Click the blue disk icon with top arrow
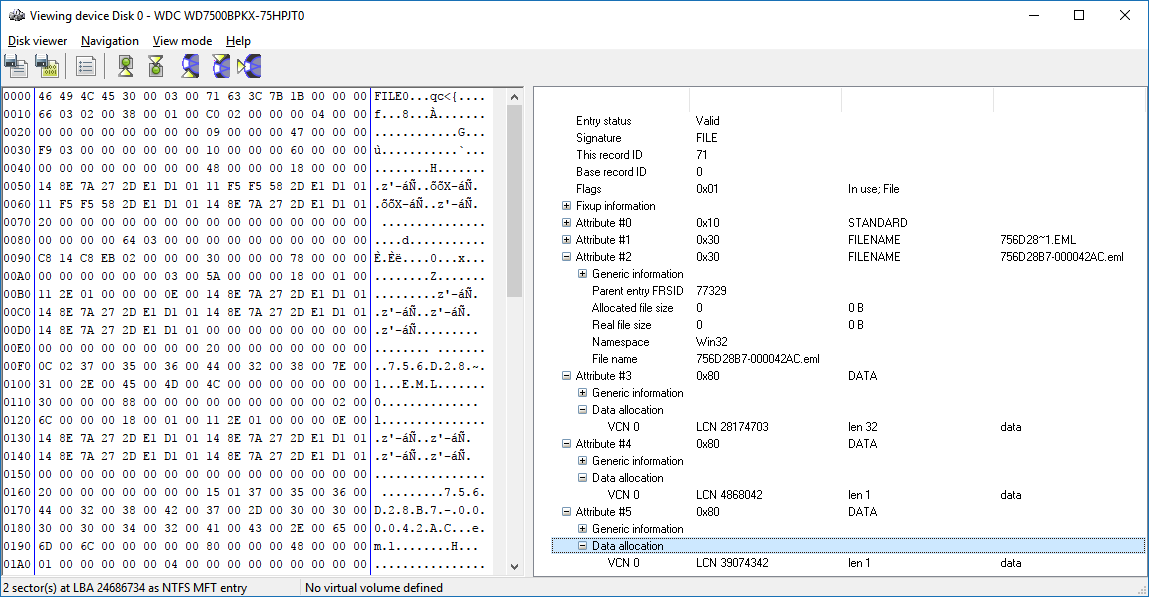This screenshot has width=1149, height=597. click(x=220, y=66)
